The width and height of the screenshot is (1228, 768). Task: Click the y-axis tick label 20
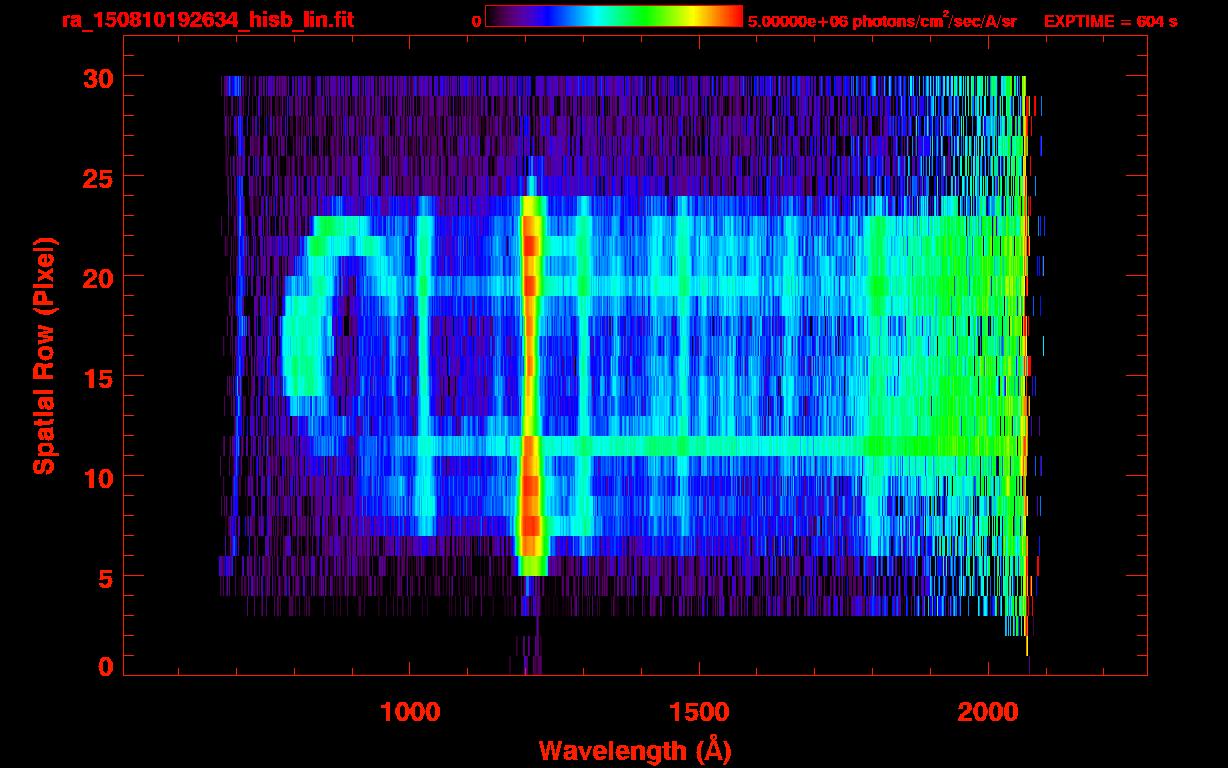pos(97,277)
